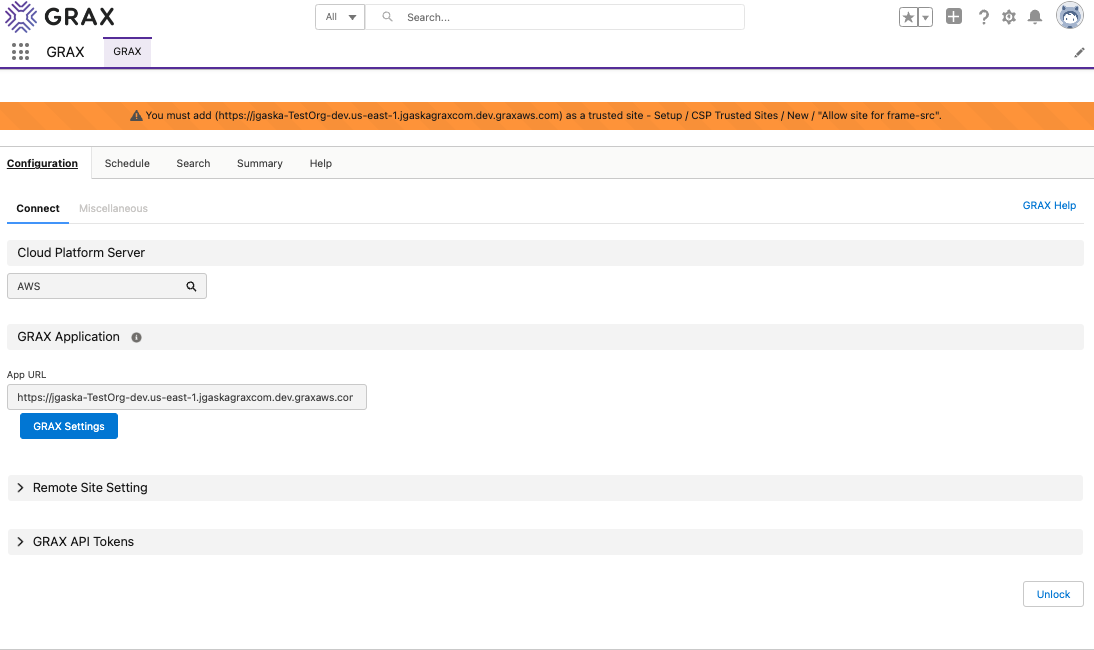Open the Global Actions plus icon

(954, 17)
